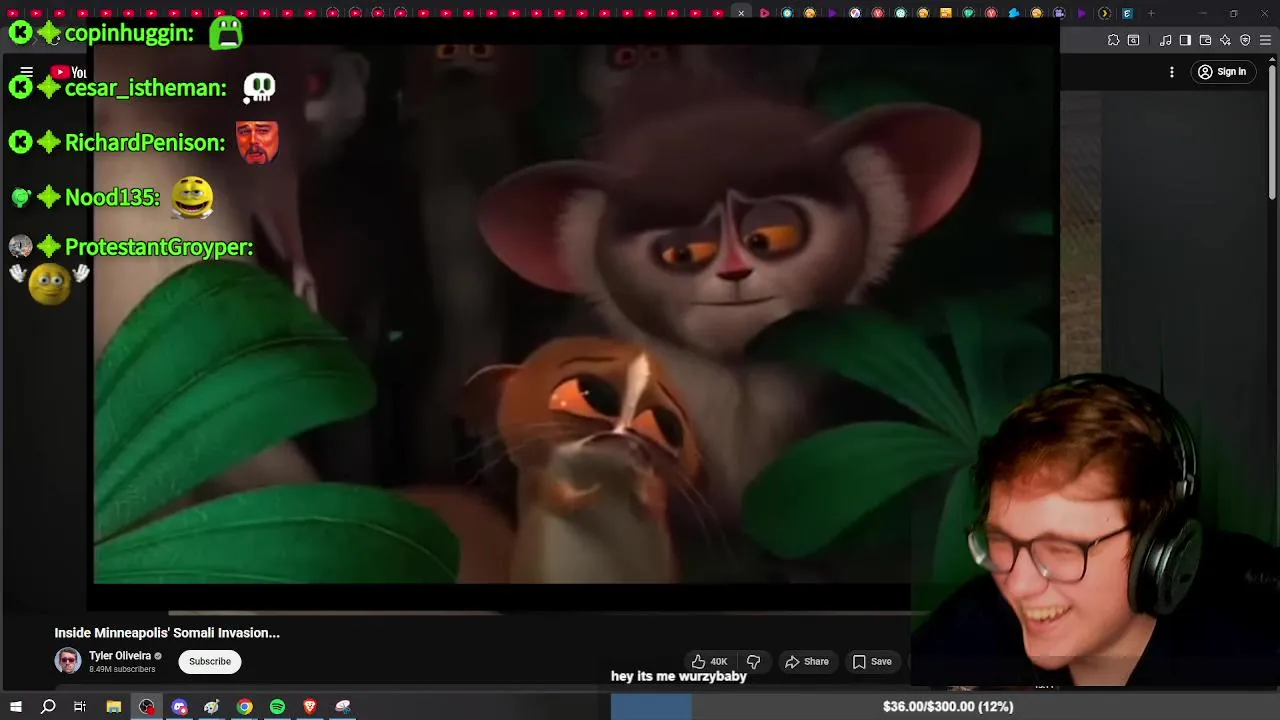Switch to the blue bird favicon tab

(x=1014, y=13)
